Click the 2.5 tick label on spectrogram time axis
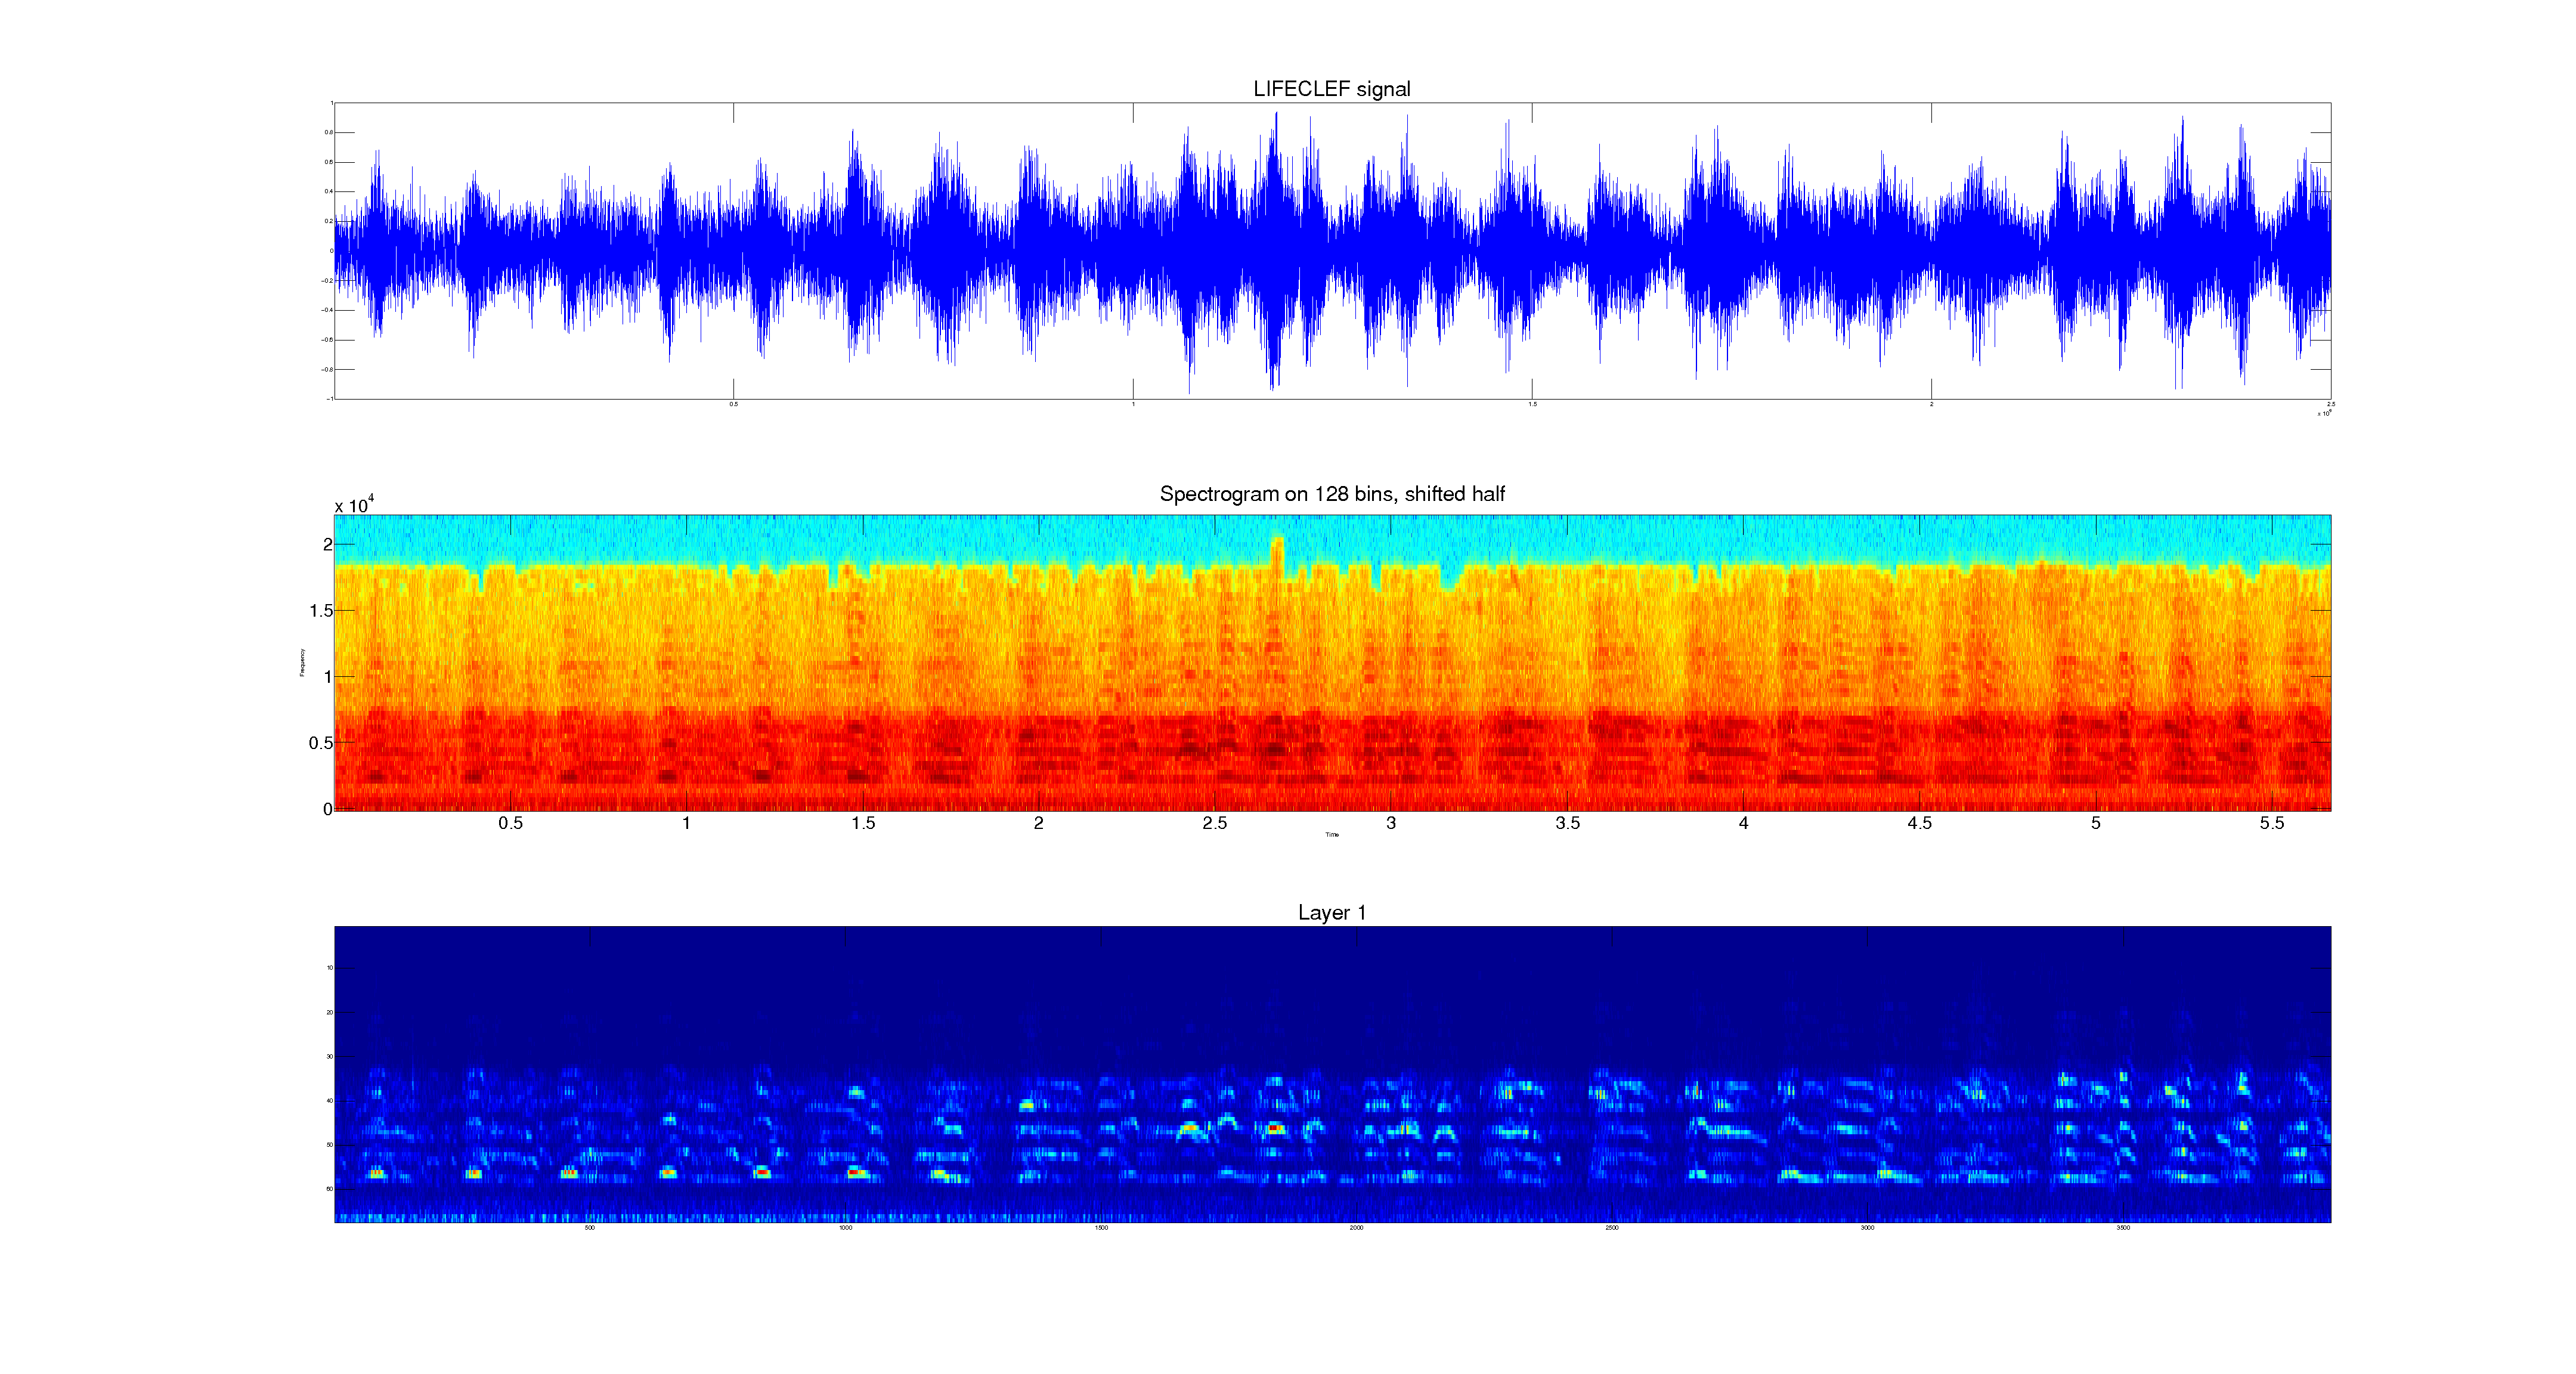This screenshot has width=2576, height=1374. [x=1214, y=824]
